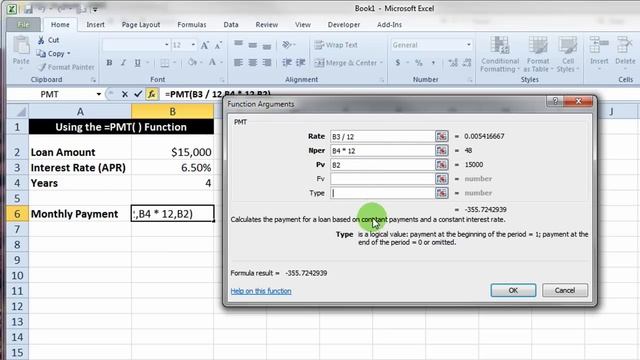This screenshot has width=640, height=360.
Task: Switch to the Page Layout tab
Action: 141,24
